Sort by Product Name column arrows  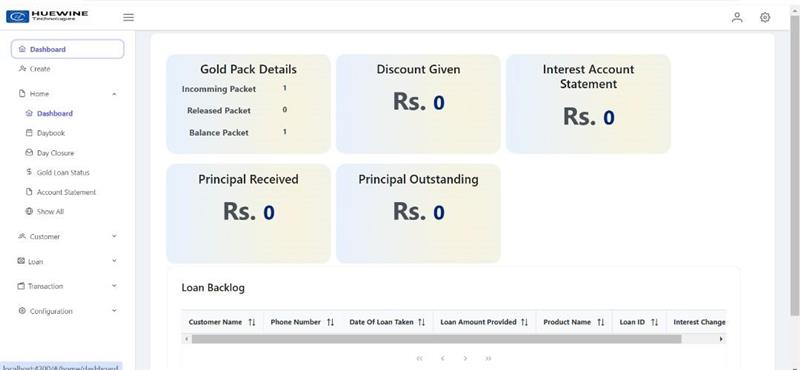(x=601, y=322)
